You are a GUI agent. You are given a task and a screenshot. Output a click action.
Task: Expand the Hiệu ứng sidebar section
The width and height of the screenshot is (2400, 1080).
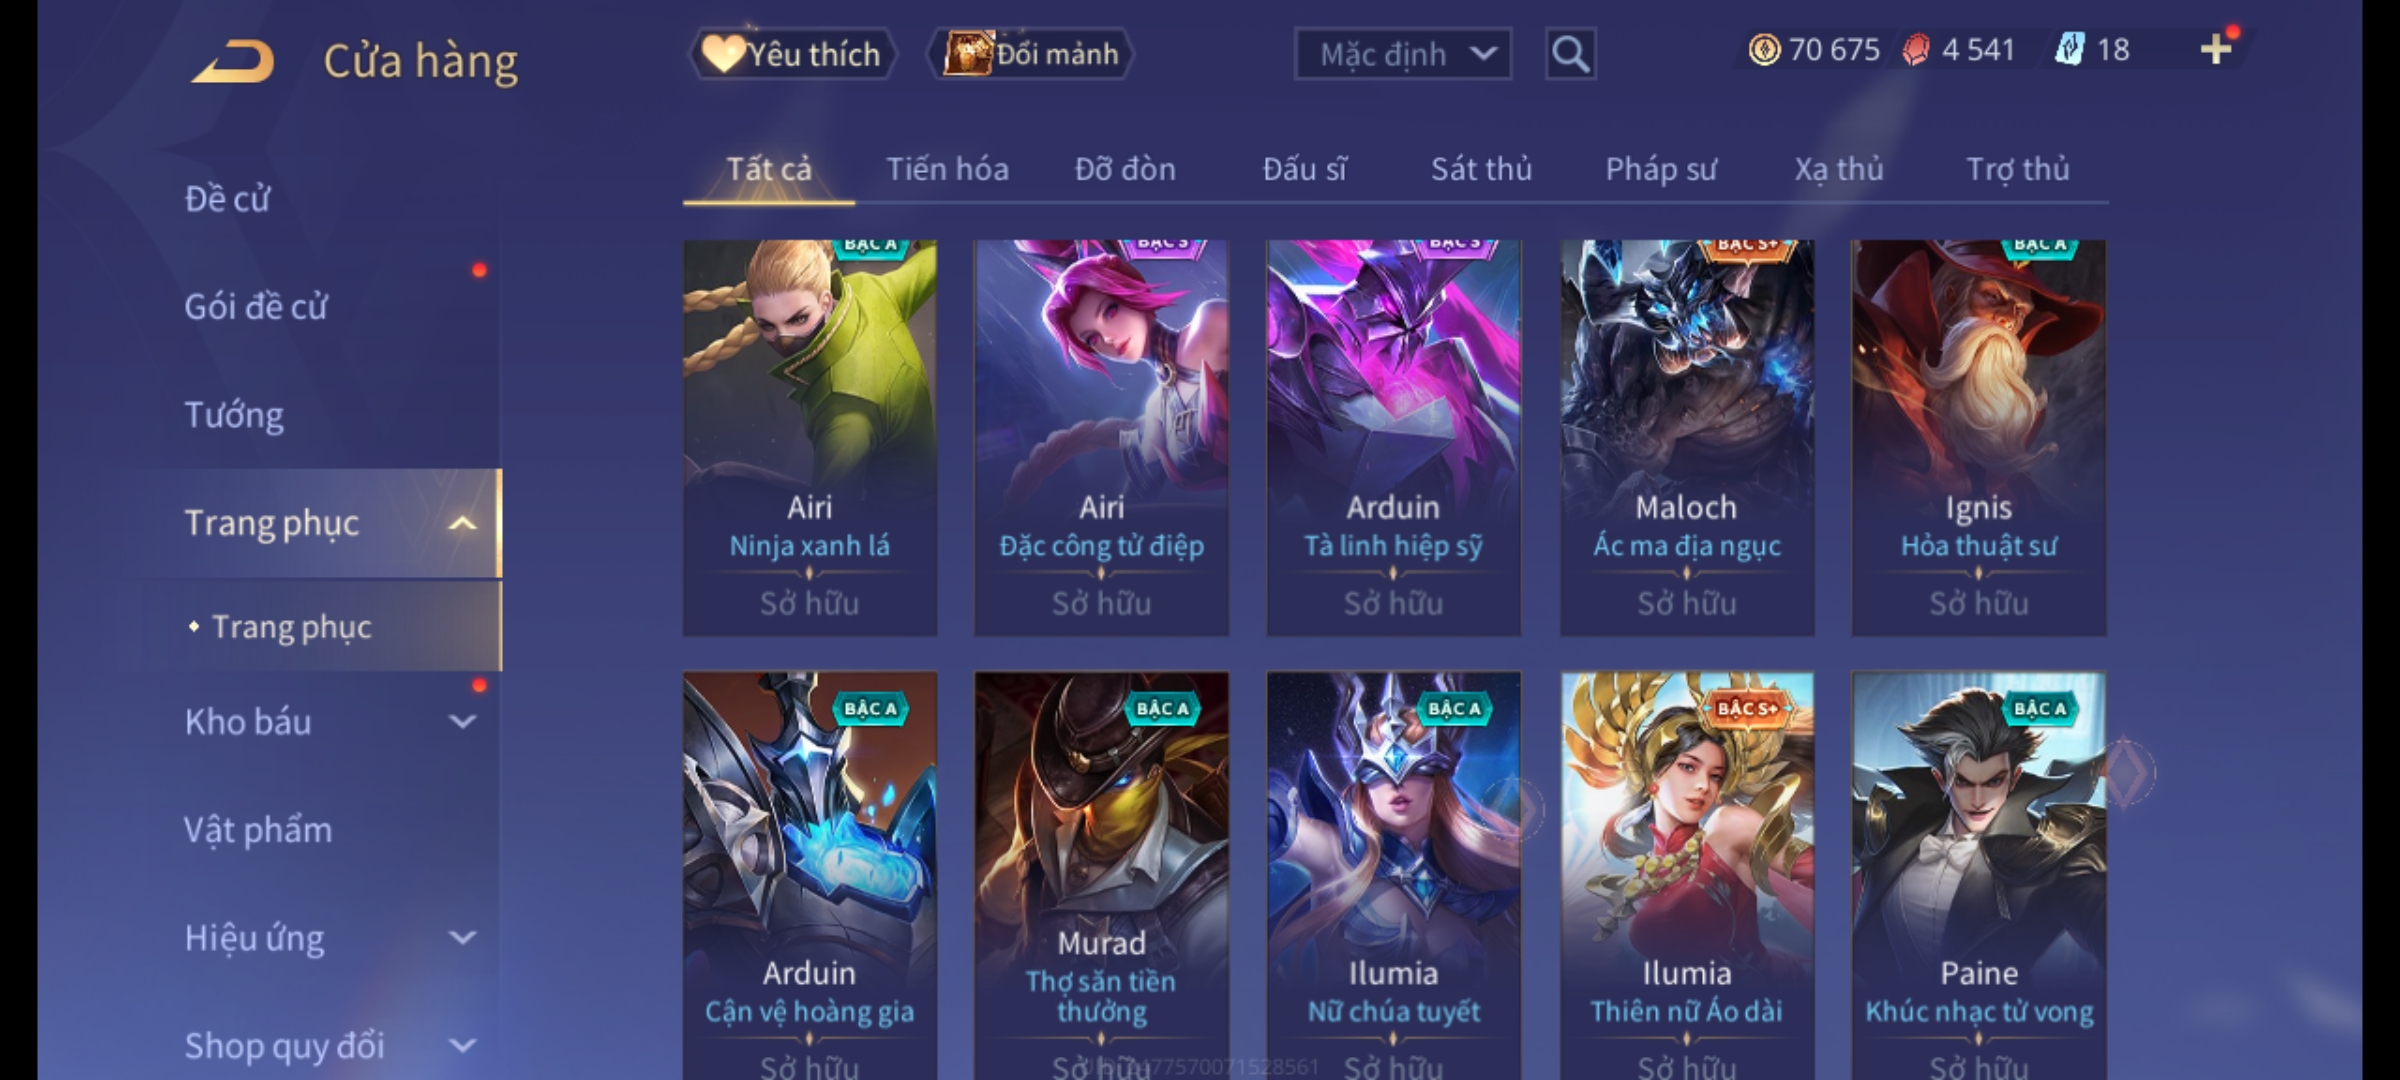point(462,938)
